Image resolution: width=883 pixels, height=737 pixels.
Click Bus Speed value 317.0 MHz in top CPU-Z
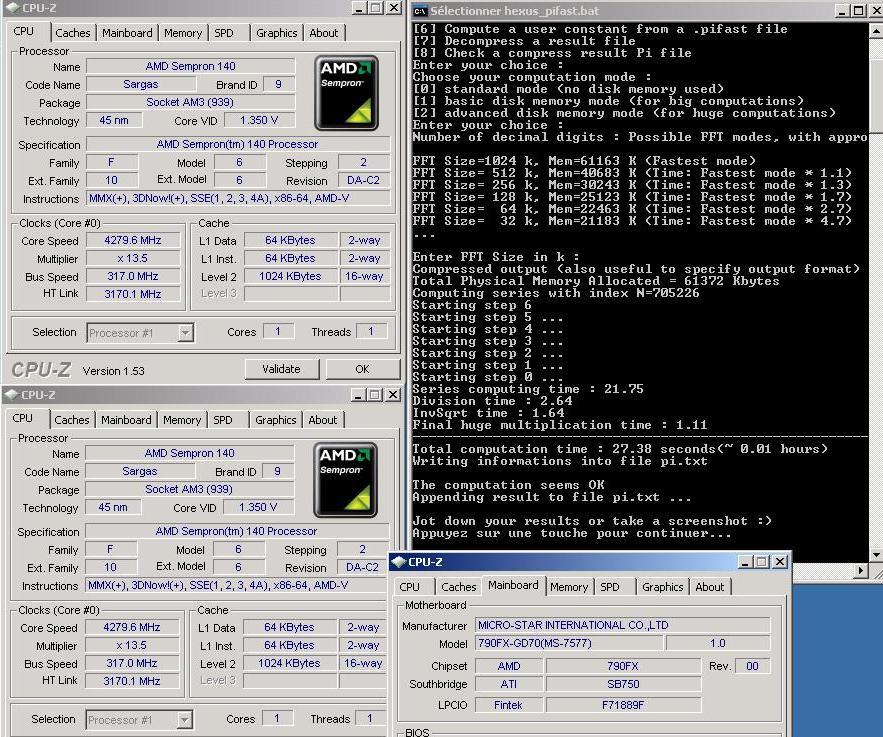coord(133,276)
